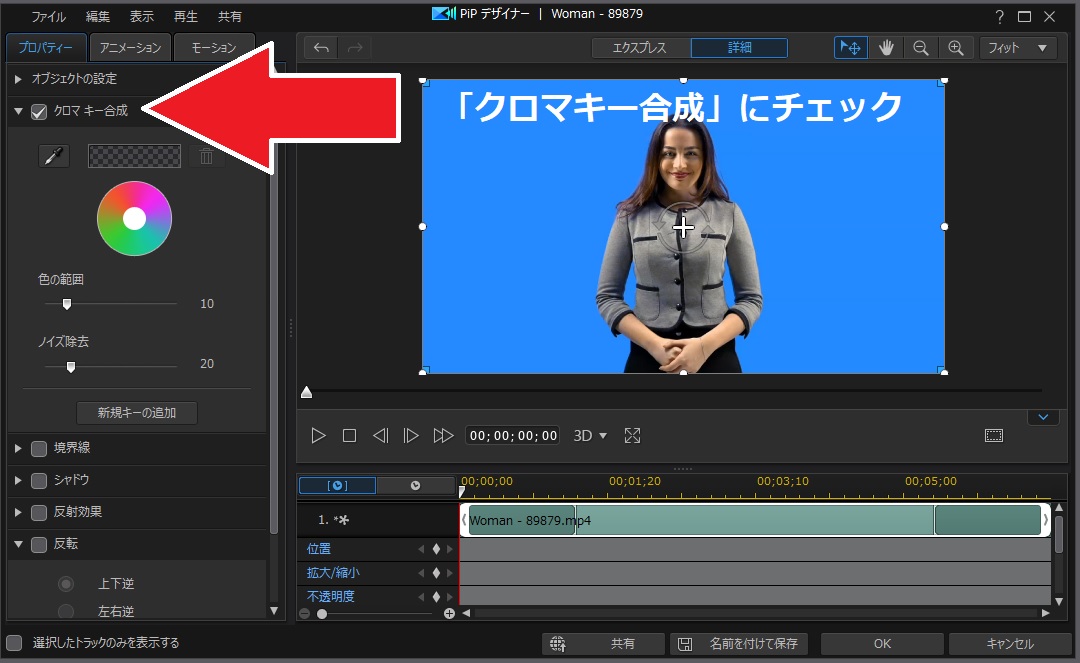The height and width of the screenshot is (663, 1080).
Task: Delete the chroma key with the trash icon
Action: (x=206, y=156)
